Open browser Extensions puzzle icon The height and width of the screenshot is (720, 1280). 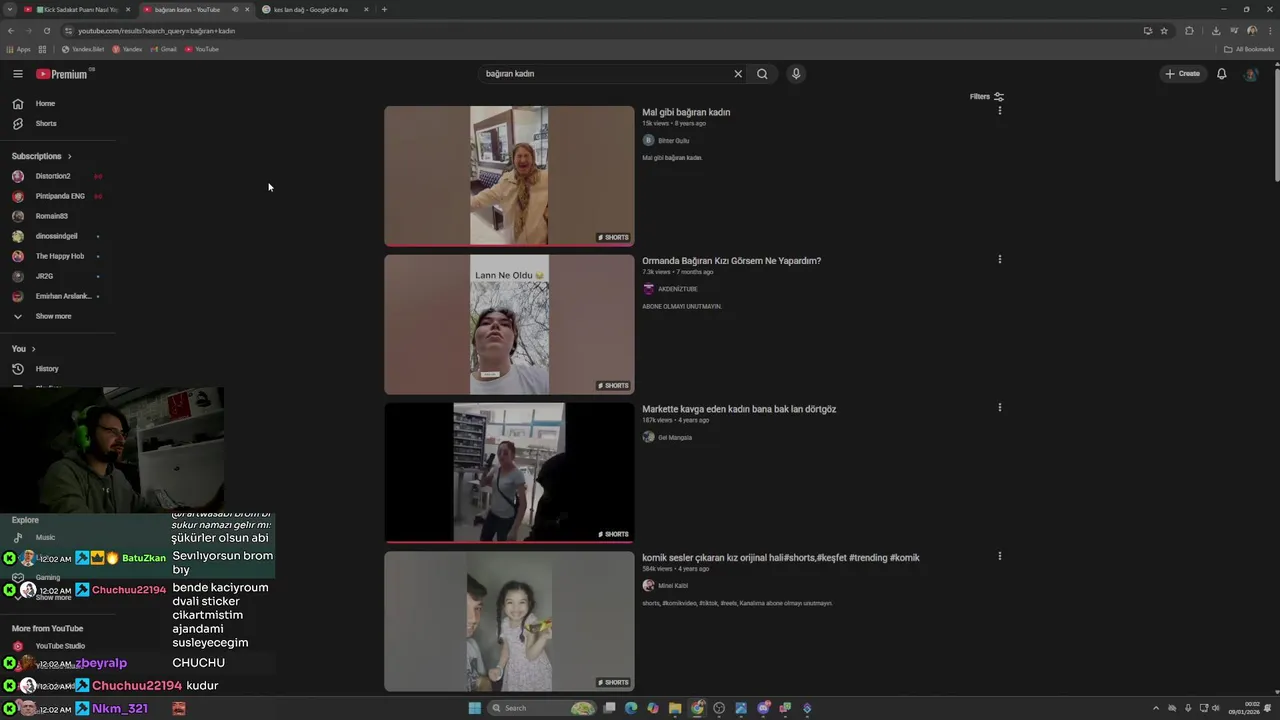click(x=1189, y=31)
